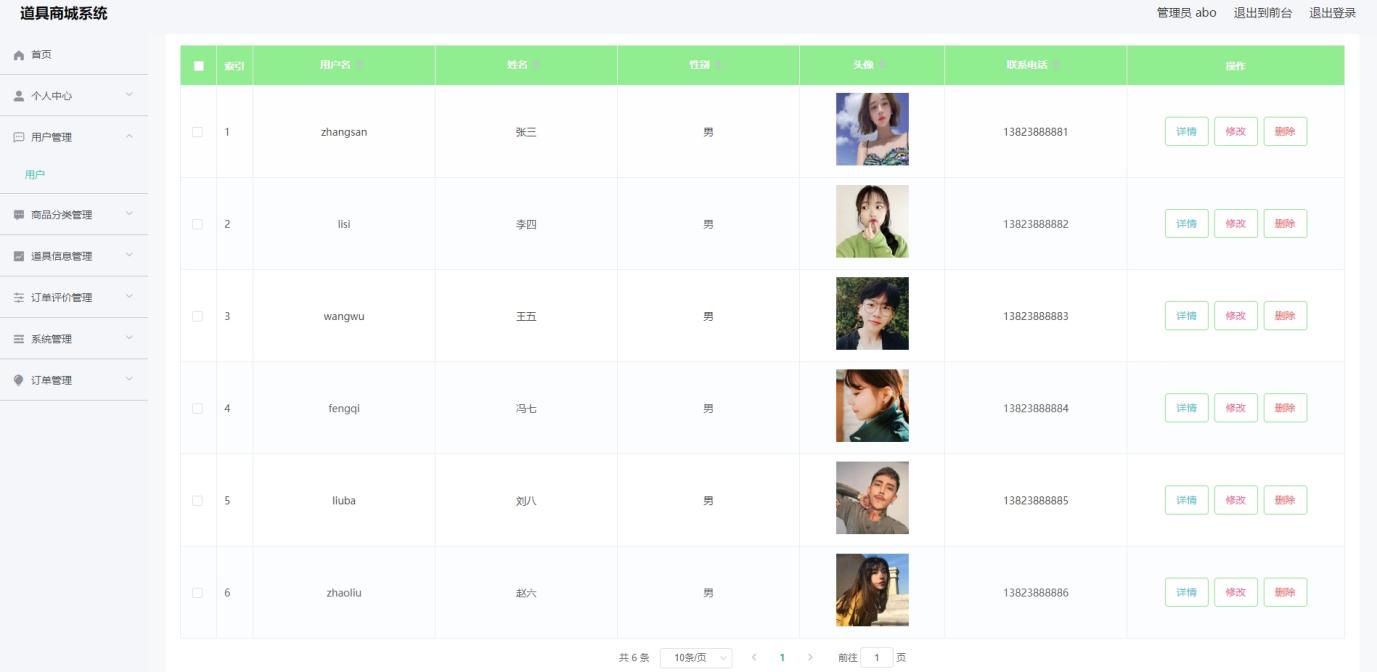Open the 10条/页 page size dropdown
Viewport: 1377px width, 672px height.
click(696, 658)
